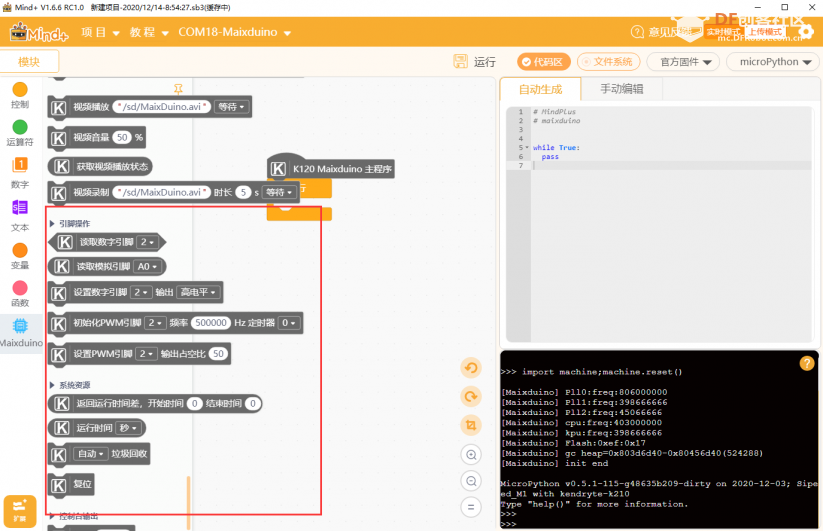Click the Mind+ logo
Viewport: 823px width, 531px height.
39,33
